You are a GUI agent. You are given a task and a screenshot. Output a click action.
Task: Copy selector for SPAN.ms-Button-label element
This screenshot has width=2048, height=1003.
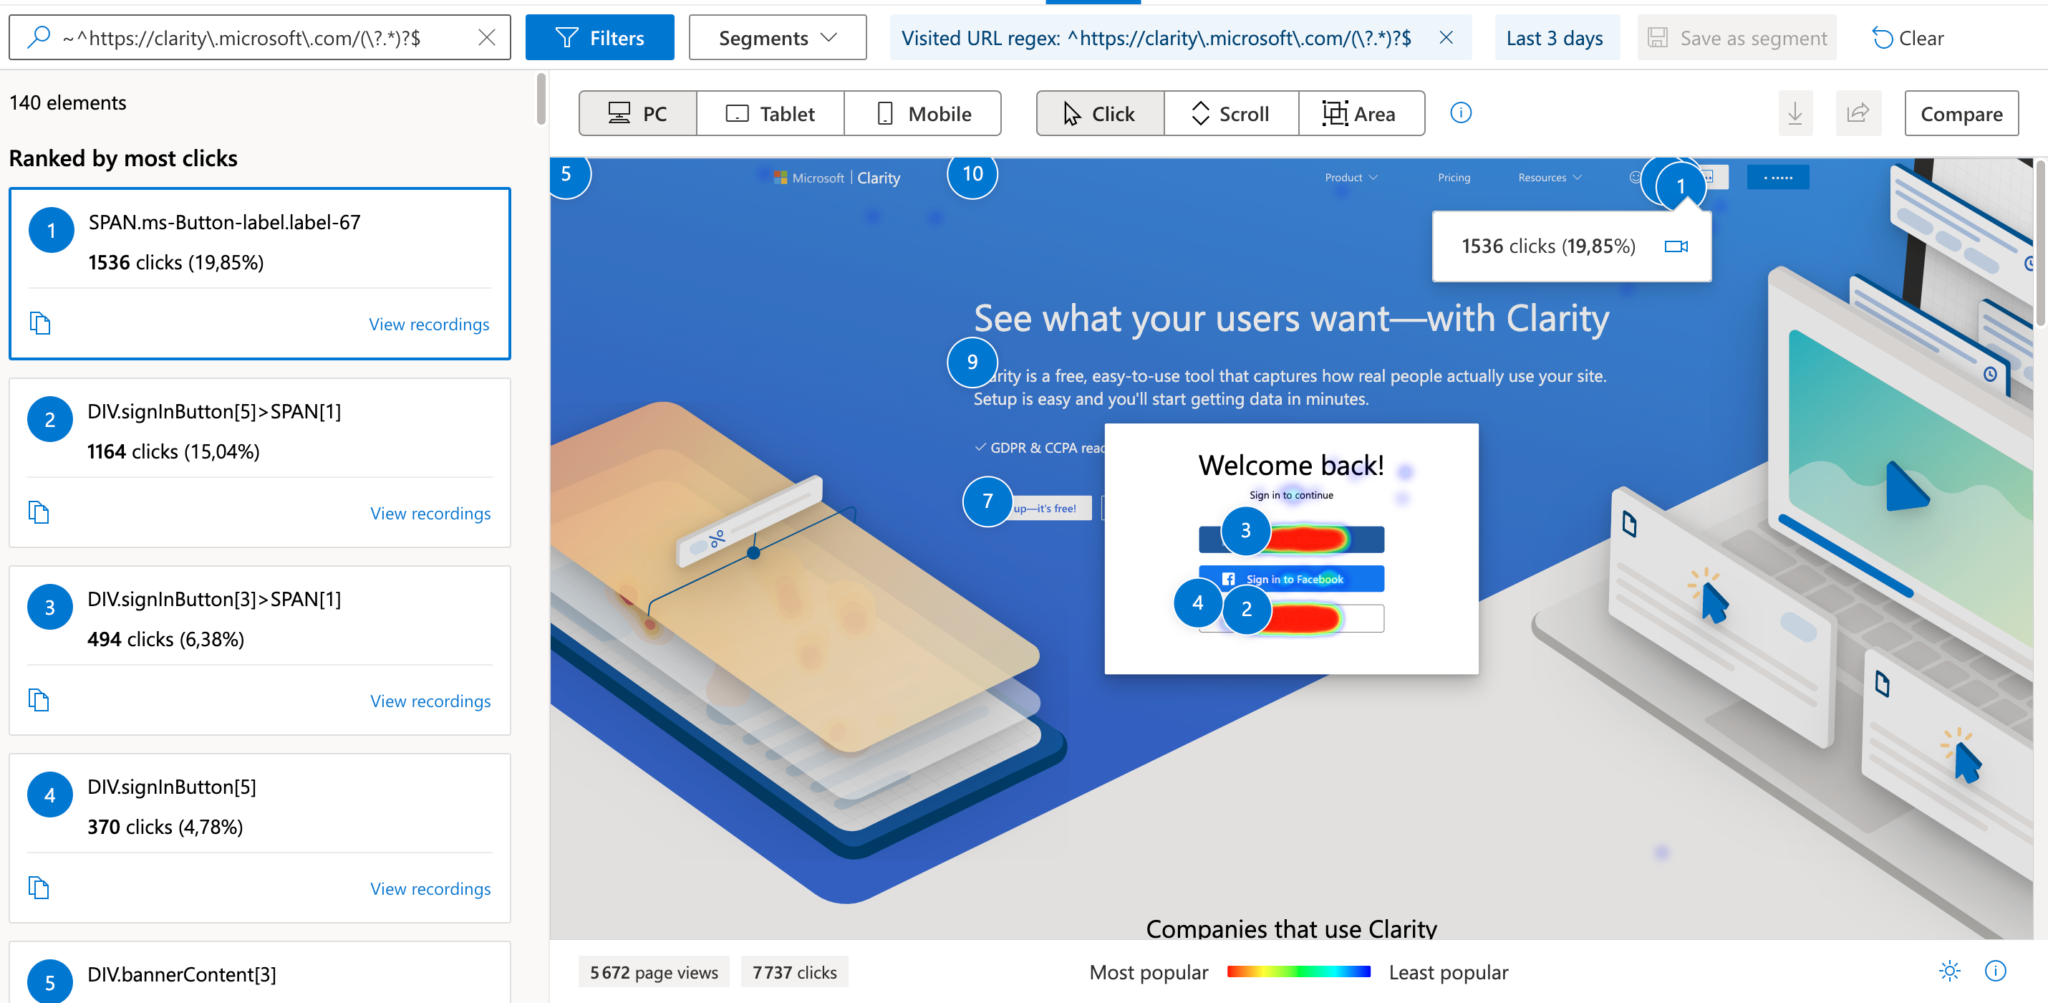[40, 323]
